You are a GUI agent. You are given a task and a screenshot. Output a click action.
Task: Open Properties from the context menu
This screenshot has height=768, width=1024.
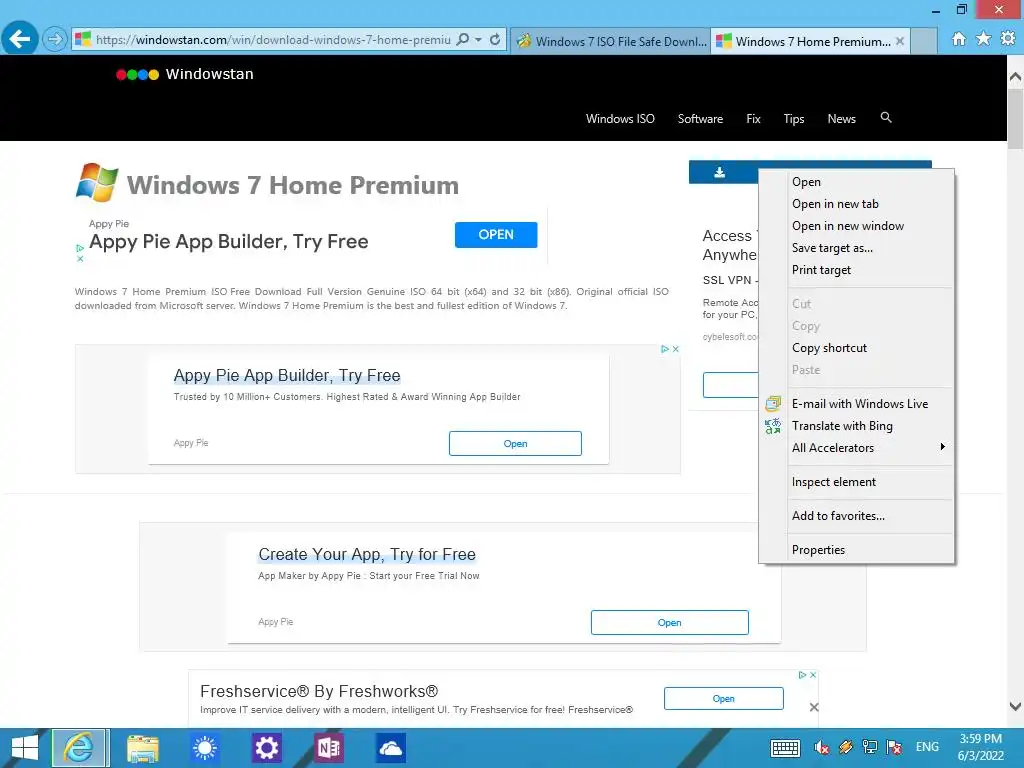[856, 550]
